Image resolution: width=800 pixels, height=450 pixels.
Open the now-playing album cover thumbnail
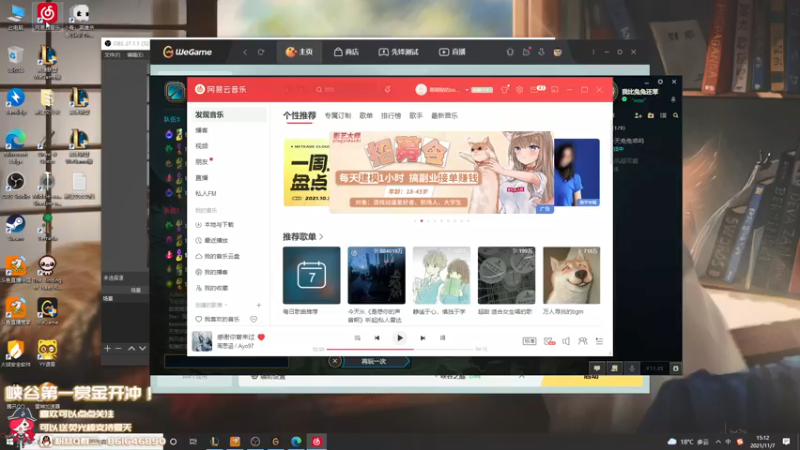202,341
